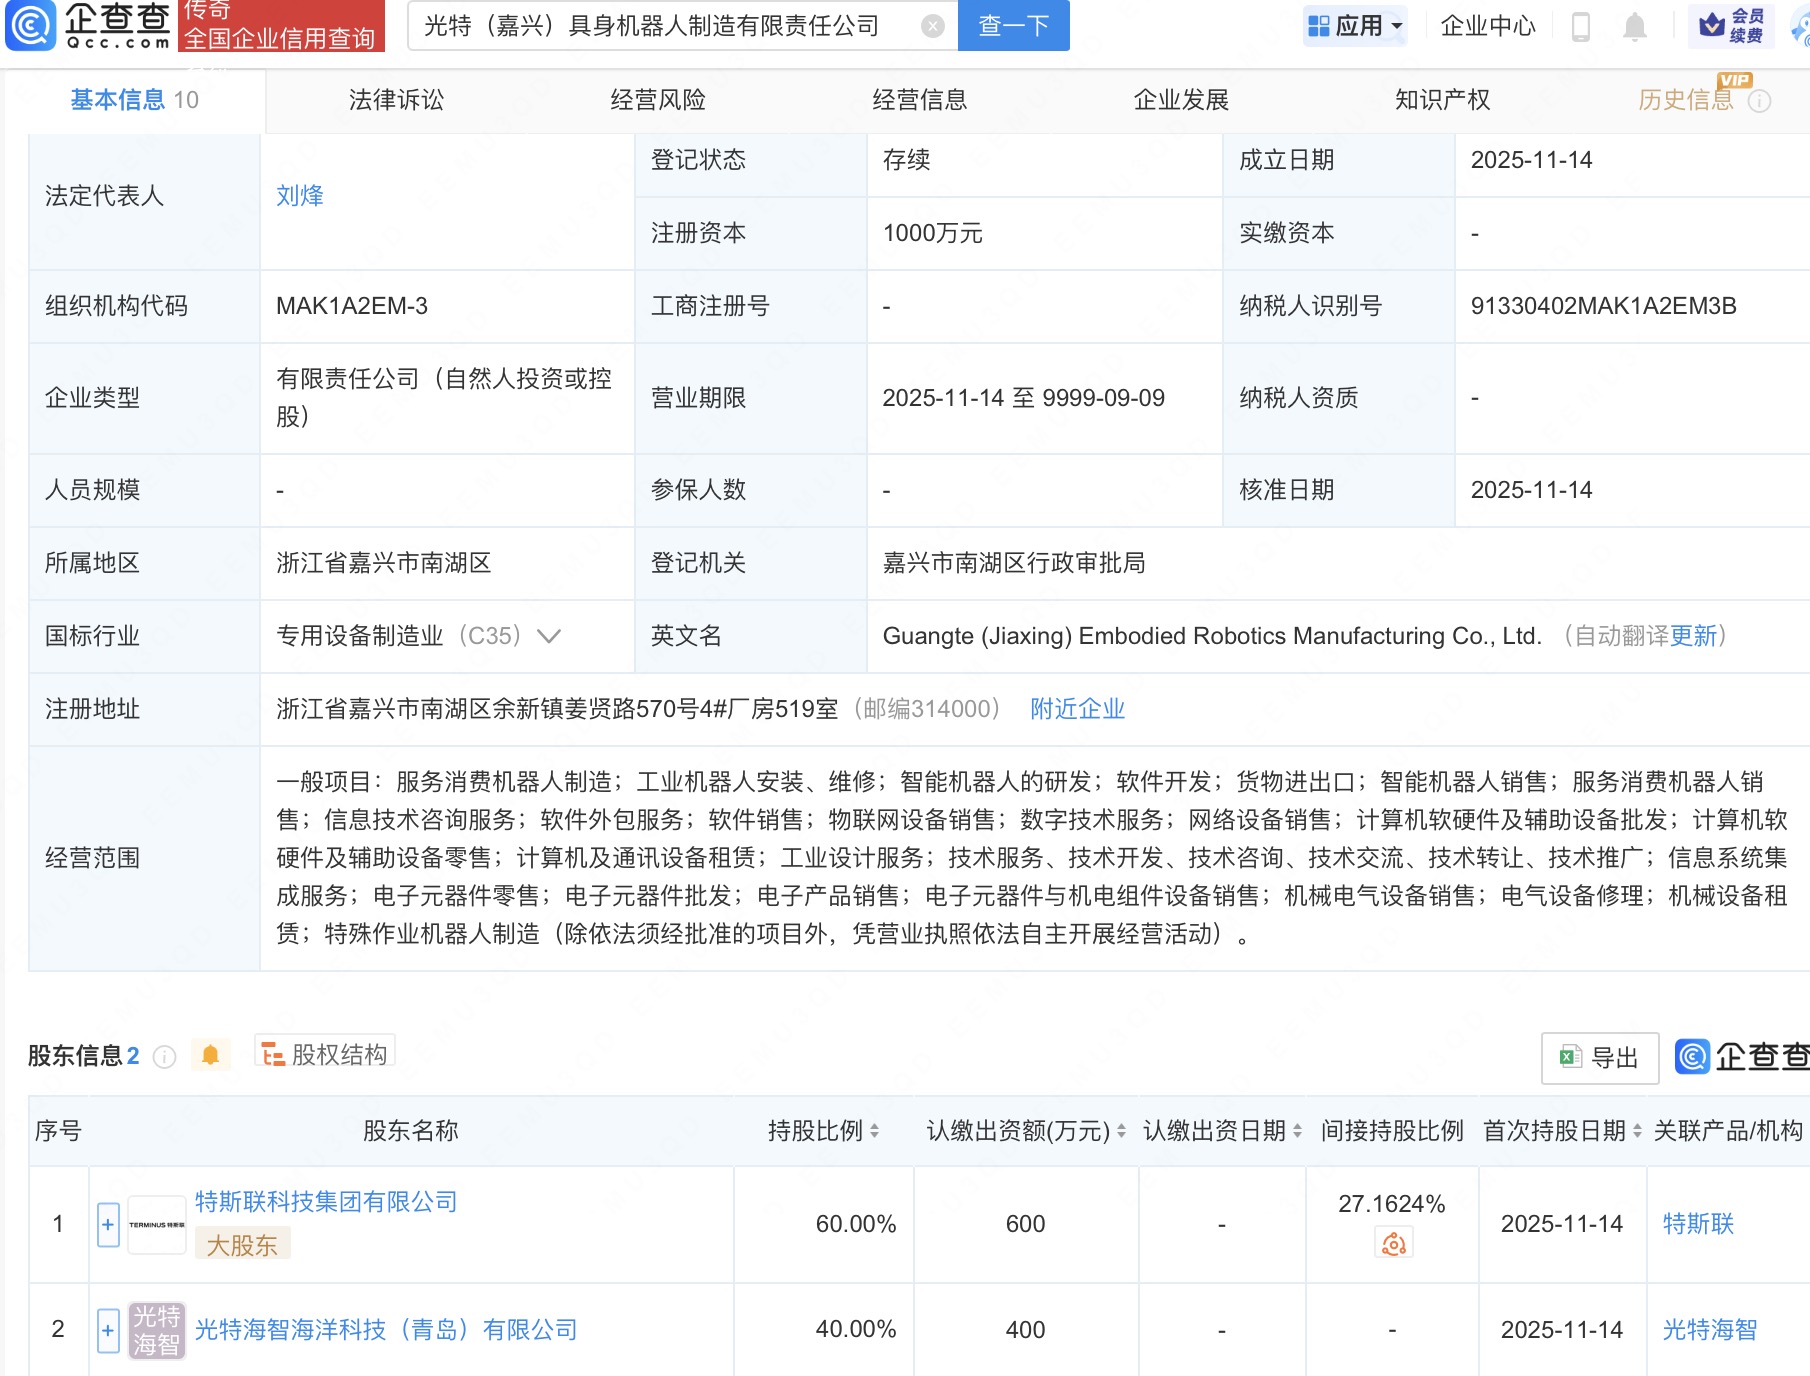Image resolution: width=1810 pixels, height=1376 pixels.
Task: Click 查一下 search button
Action: coord(1013,26)
